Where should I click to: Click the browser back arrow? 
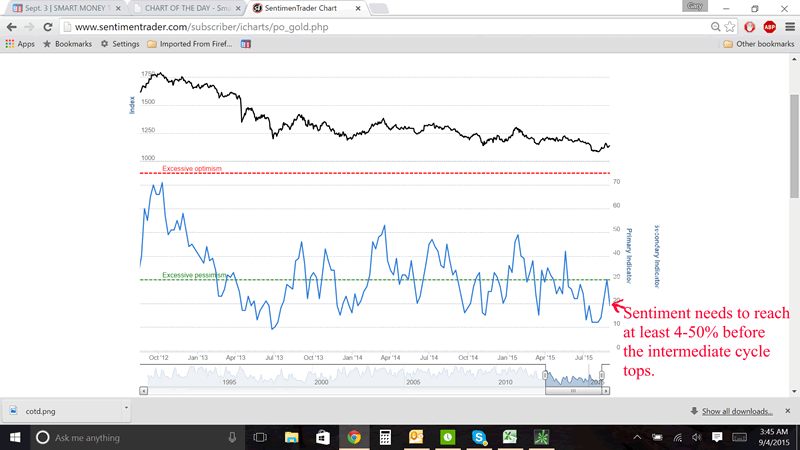tap(11, 27)
